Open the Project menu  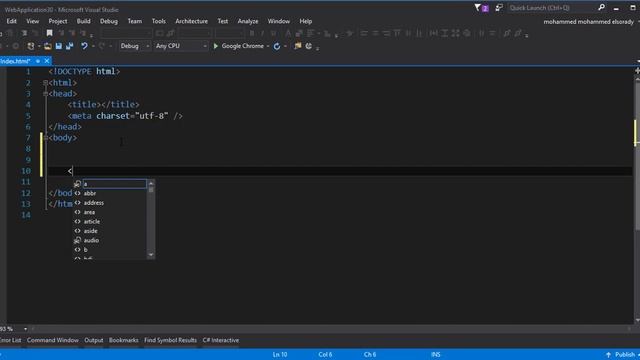[x=58, y=21]
